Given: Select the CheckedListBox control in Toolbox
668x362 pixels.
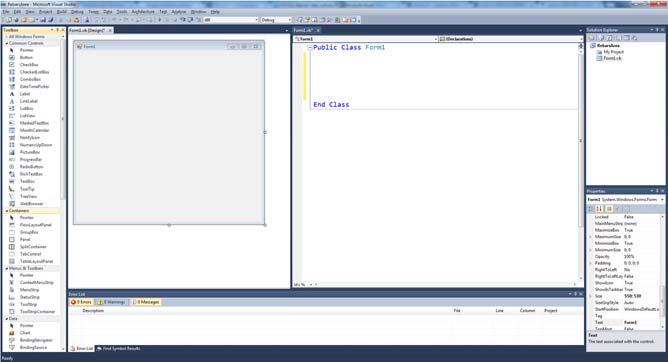Looking at the screenshot, I should pyautogui.click(x=34, y=72).
